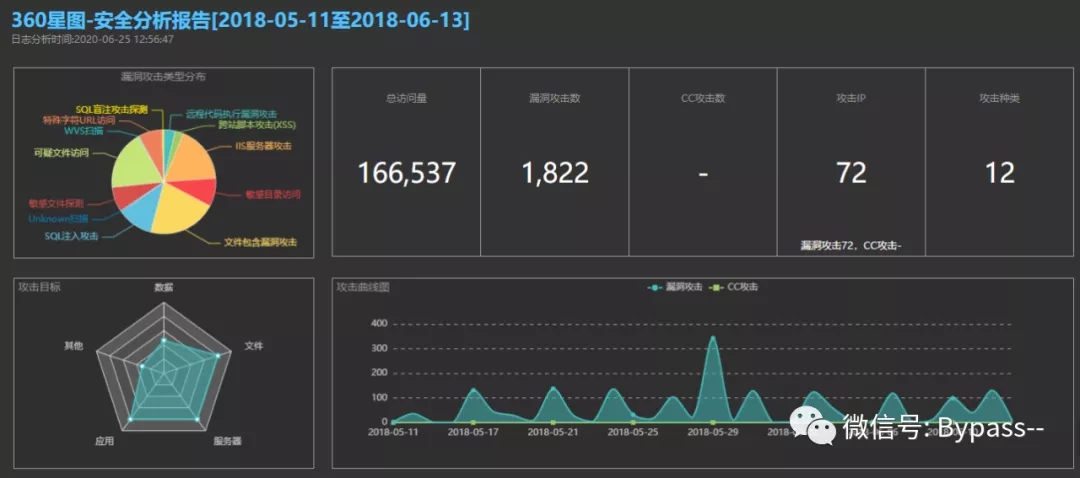Click the 跨站脚本攻击(XSS) pie label

click(x=257, y=126)
